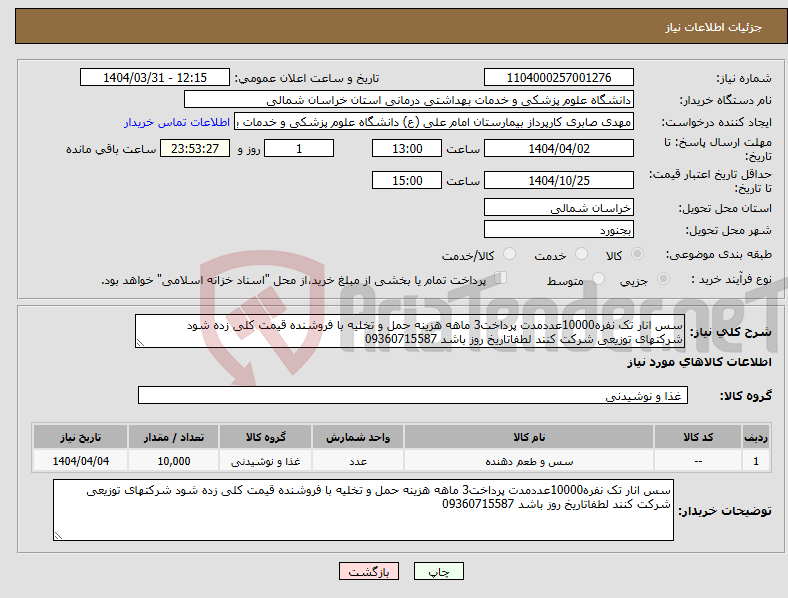Click the توضیحات خریدار text area
788x598 pixels.
point(363,510)
